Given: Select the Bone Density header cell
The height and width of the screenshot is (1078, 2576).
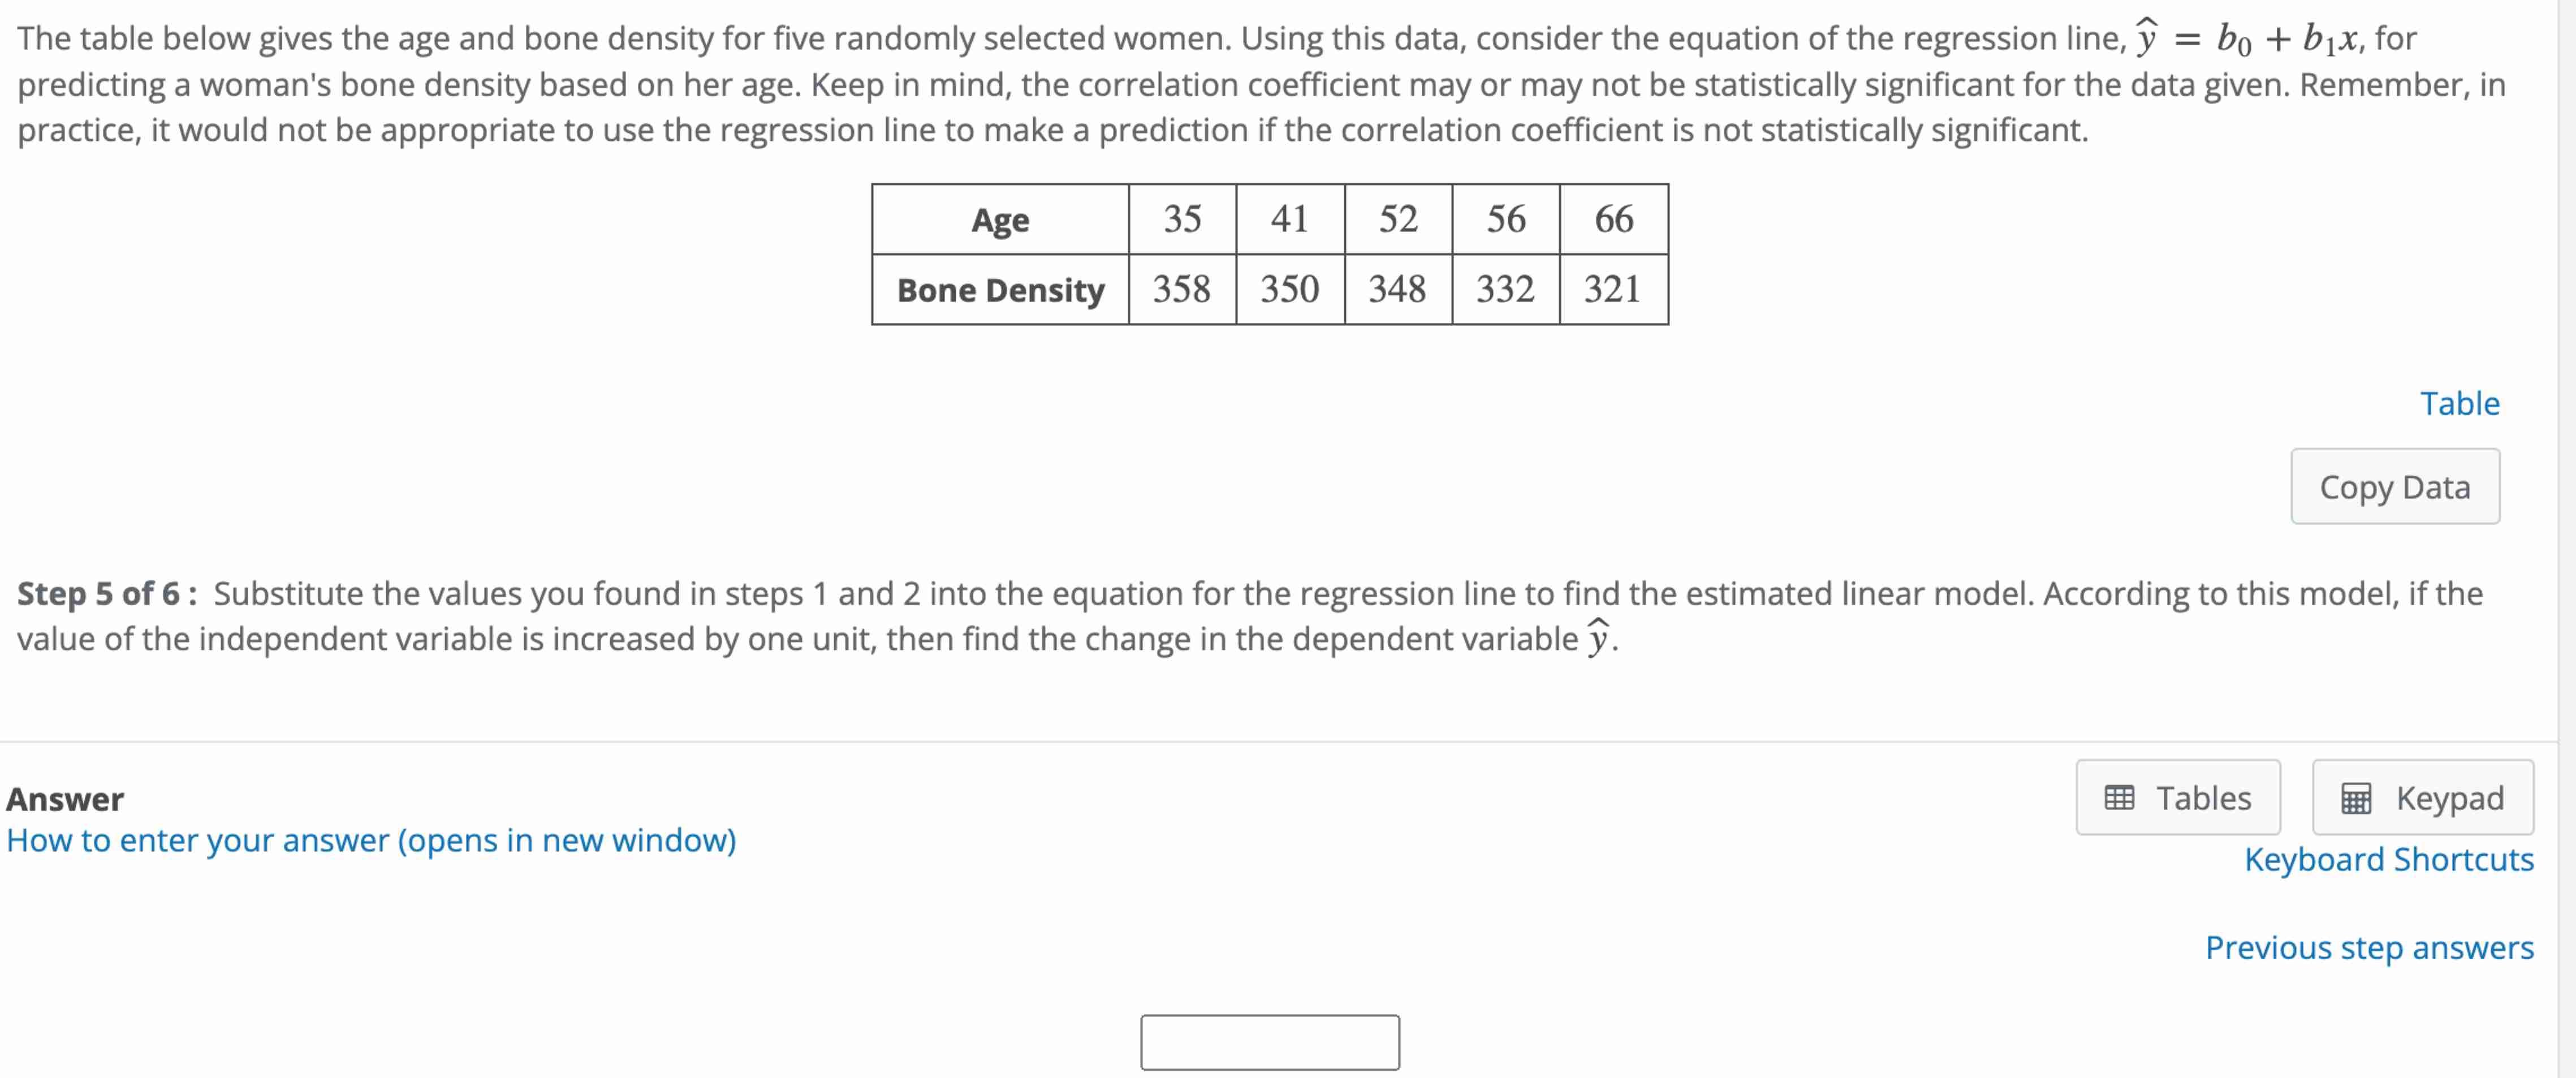Looking at the screenshot, I should pyautogui.click(x=1000, y=290).
